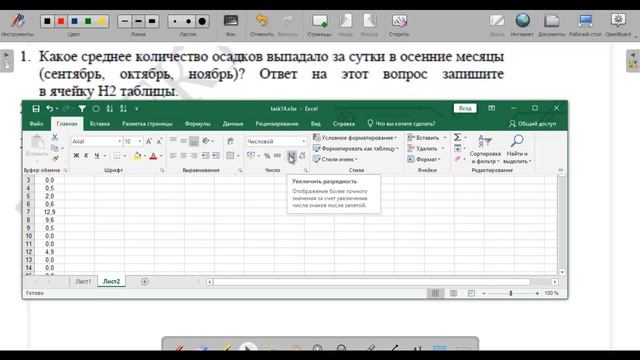Click the fill color bucket icon
640x360 pixels.
click(x=138, y=156)
